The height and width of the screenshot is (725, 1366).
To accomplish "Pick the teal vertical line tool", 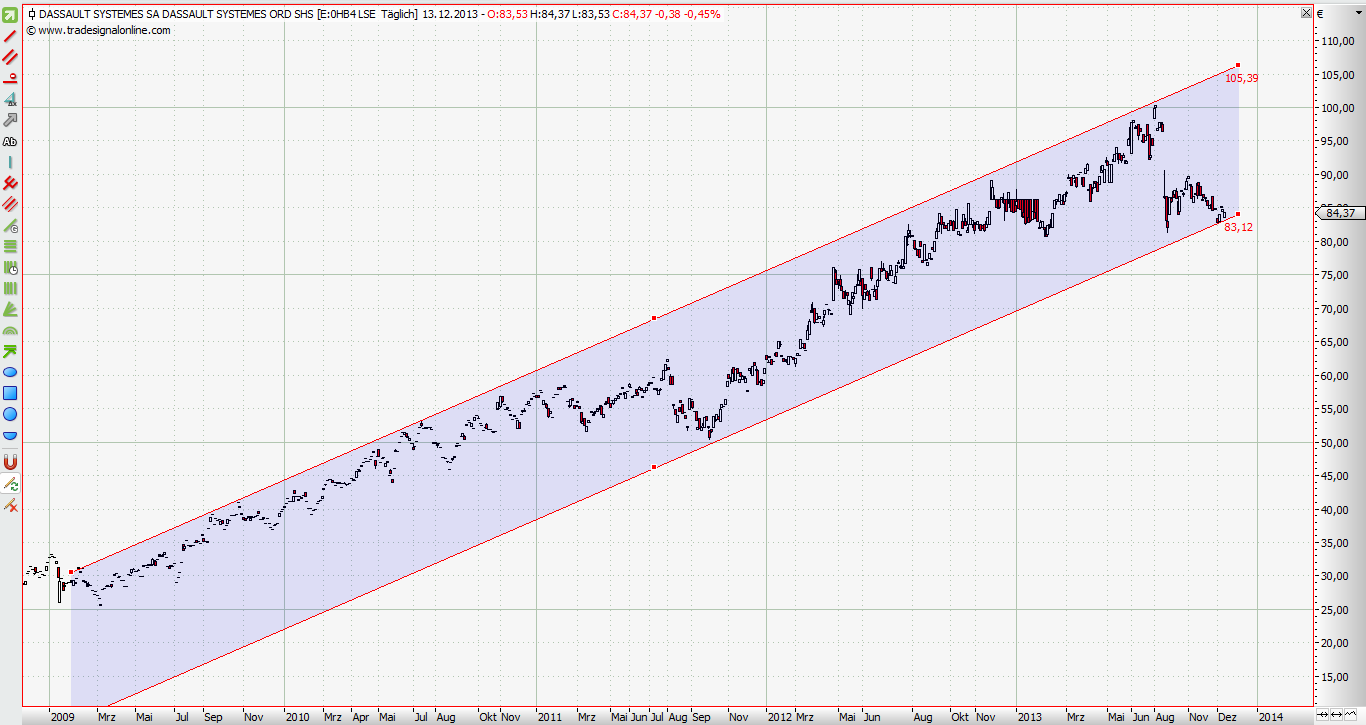I will click(x=10, y=162).
